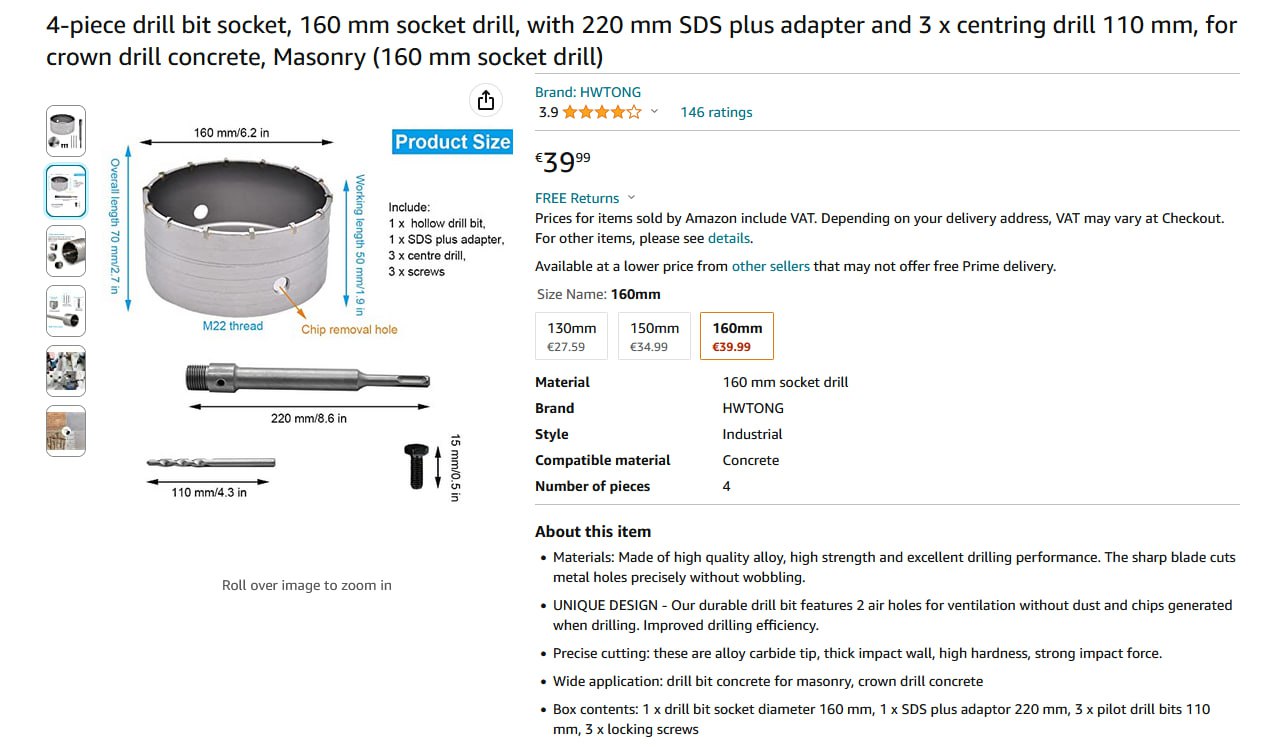Select the 130mm size option

572,336
